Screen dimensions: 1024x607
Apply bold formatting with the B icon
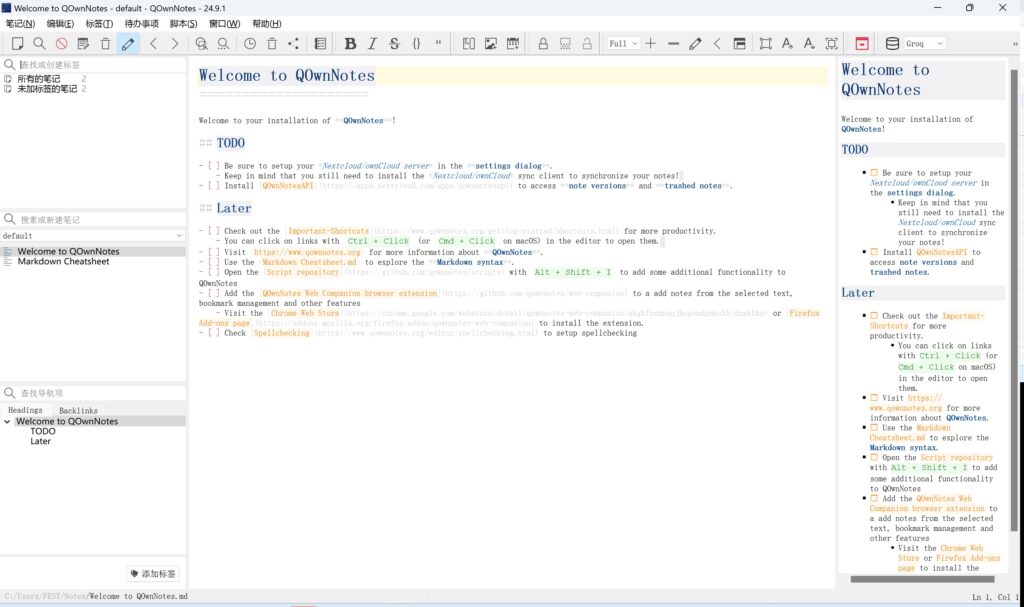point(350,44)
